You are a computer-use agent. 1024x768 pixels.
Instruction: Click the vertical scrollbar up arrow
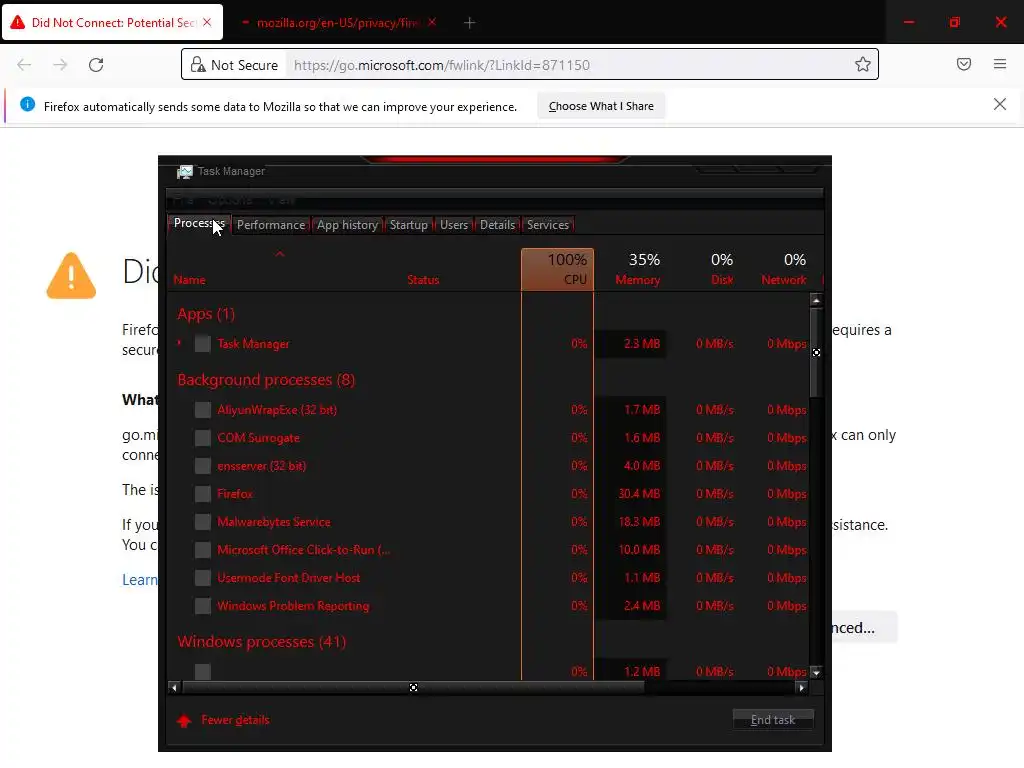point(816,300)
